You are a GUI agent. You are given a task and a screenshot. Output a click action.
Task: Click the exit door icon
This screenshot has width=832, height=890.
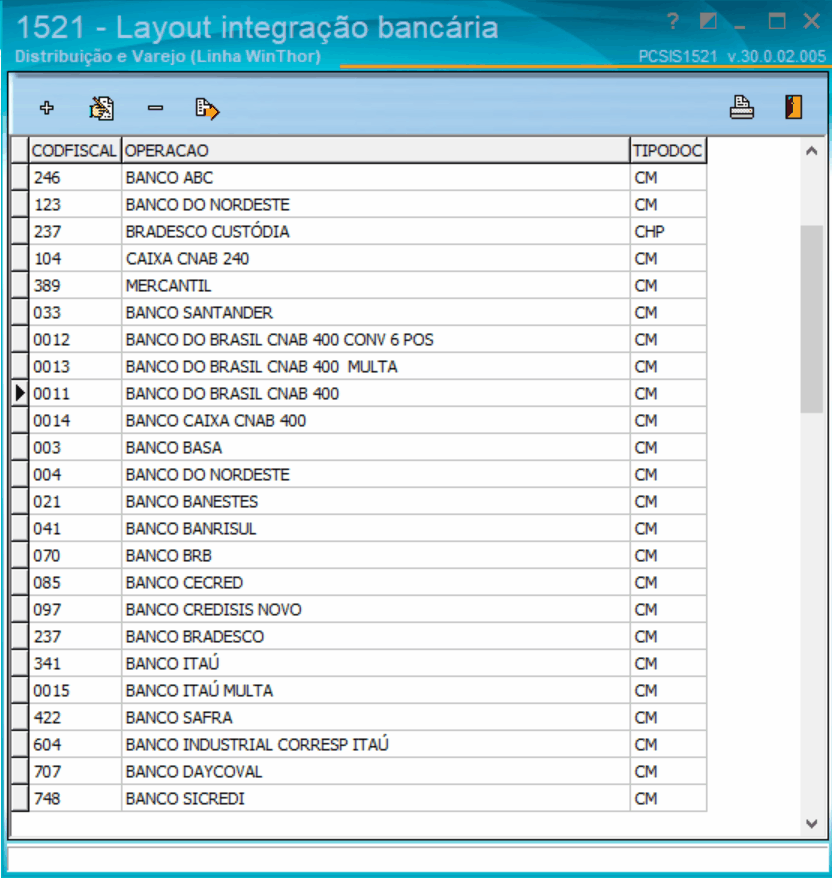793,107
